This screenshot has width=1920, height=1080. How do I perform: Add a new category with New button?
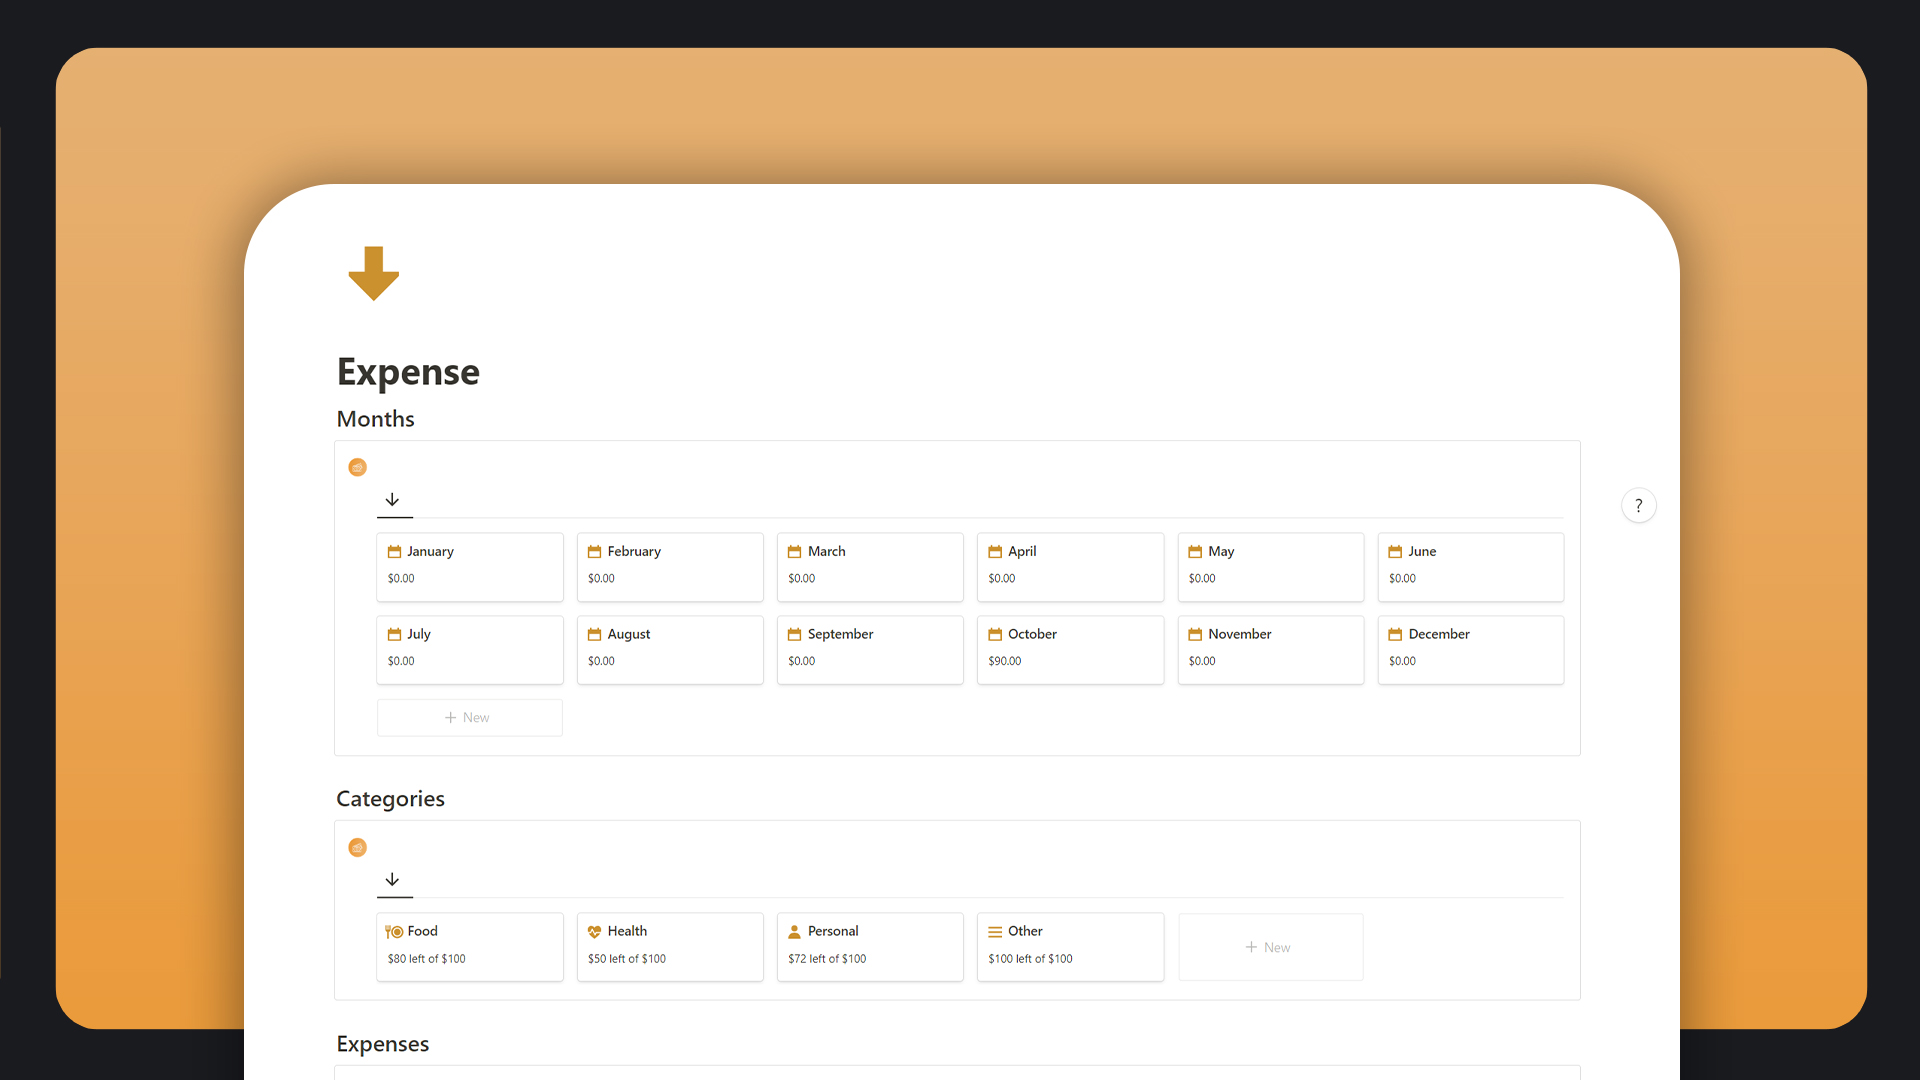coord(1269,947)
